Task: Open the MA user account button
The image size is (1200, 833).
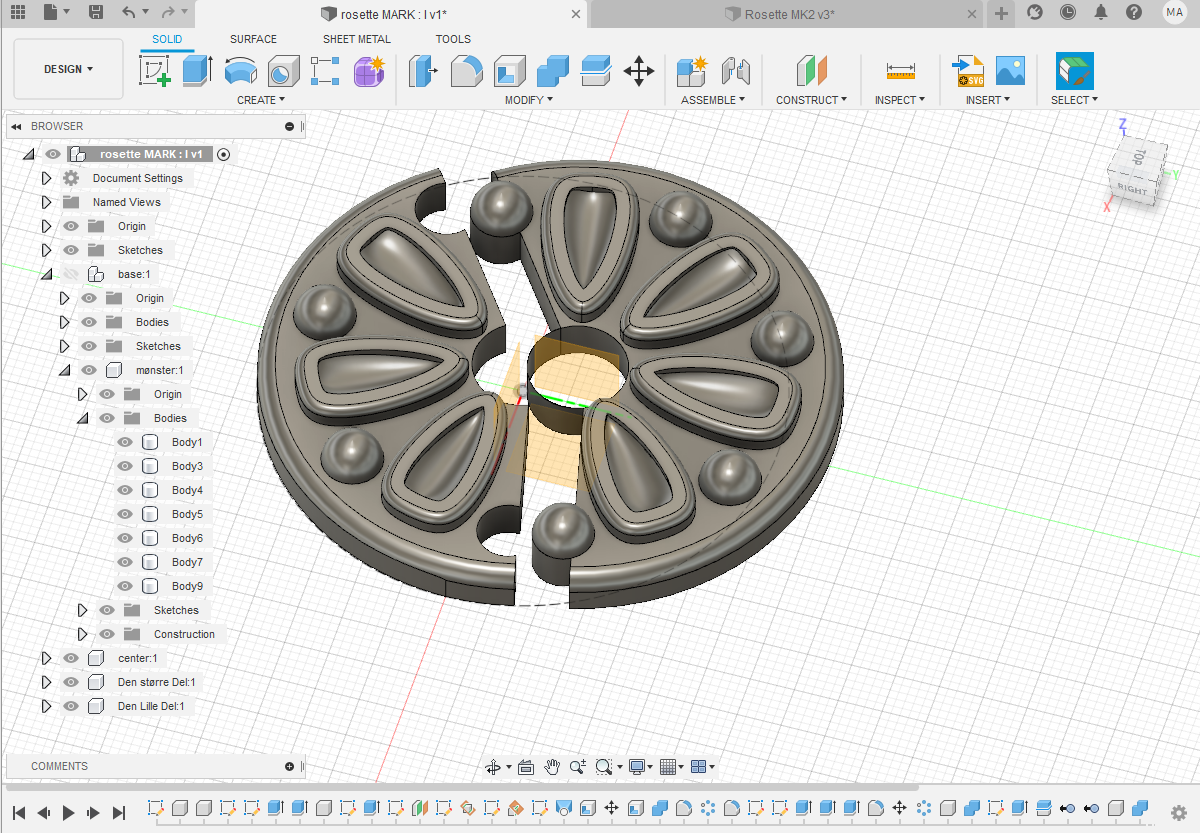Action: (x=1175, y=12)
